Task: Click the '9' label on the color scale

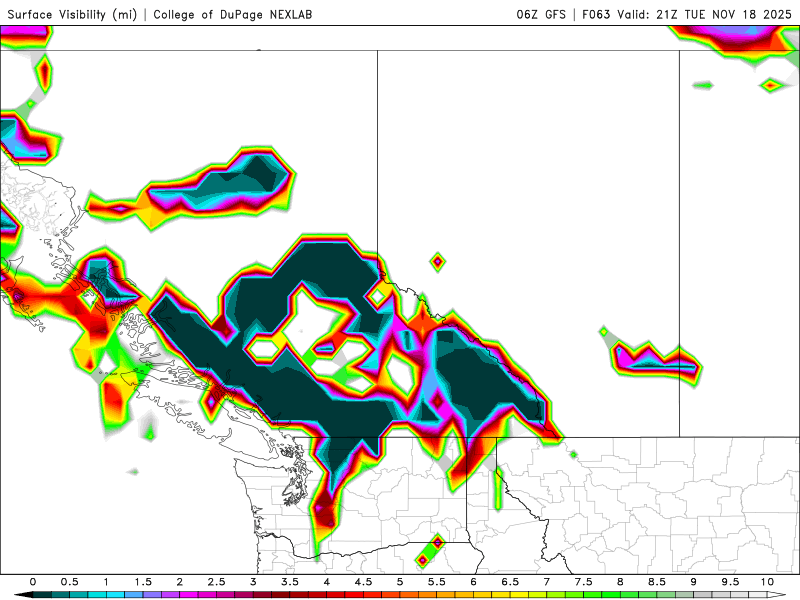Action: pos(694,582)
